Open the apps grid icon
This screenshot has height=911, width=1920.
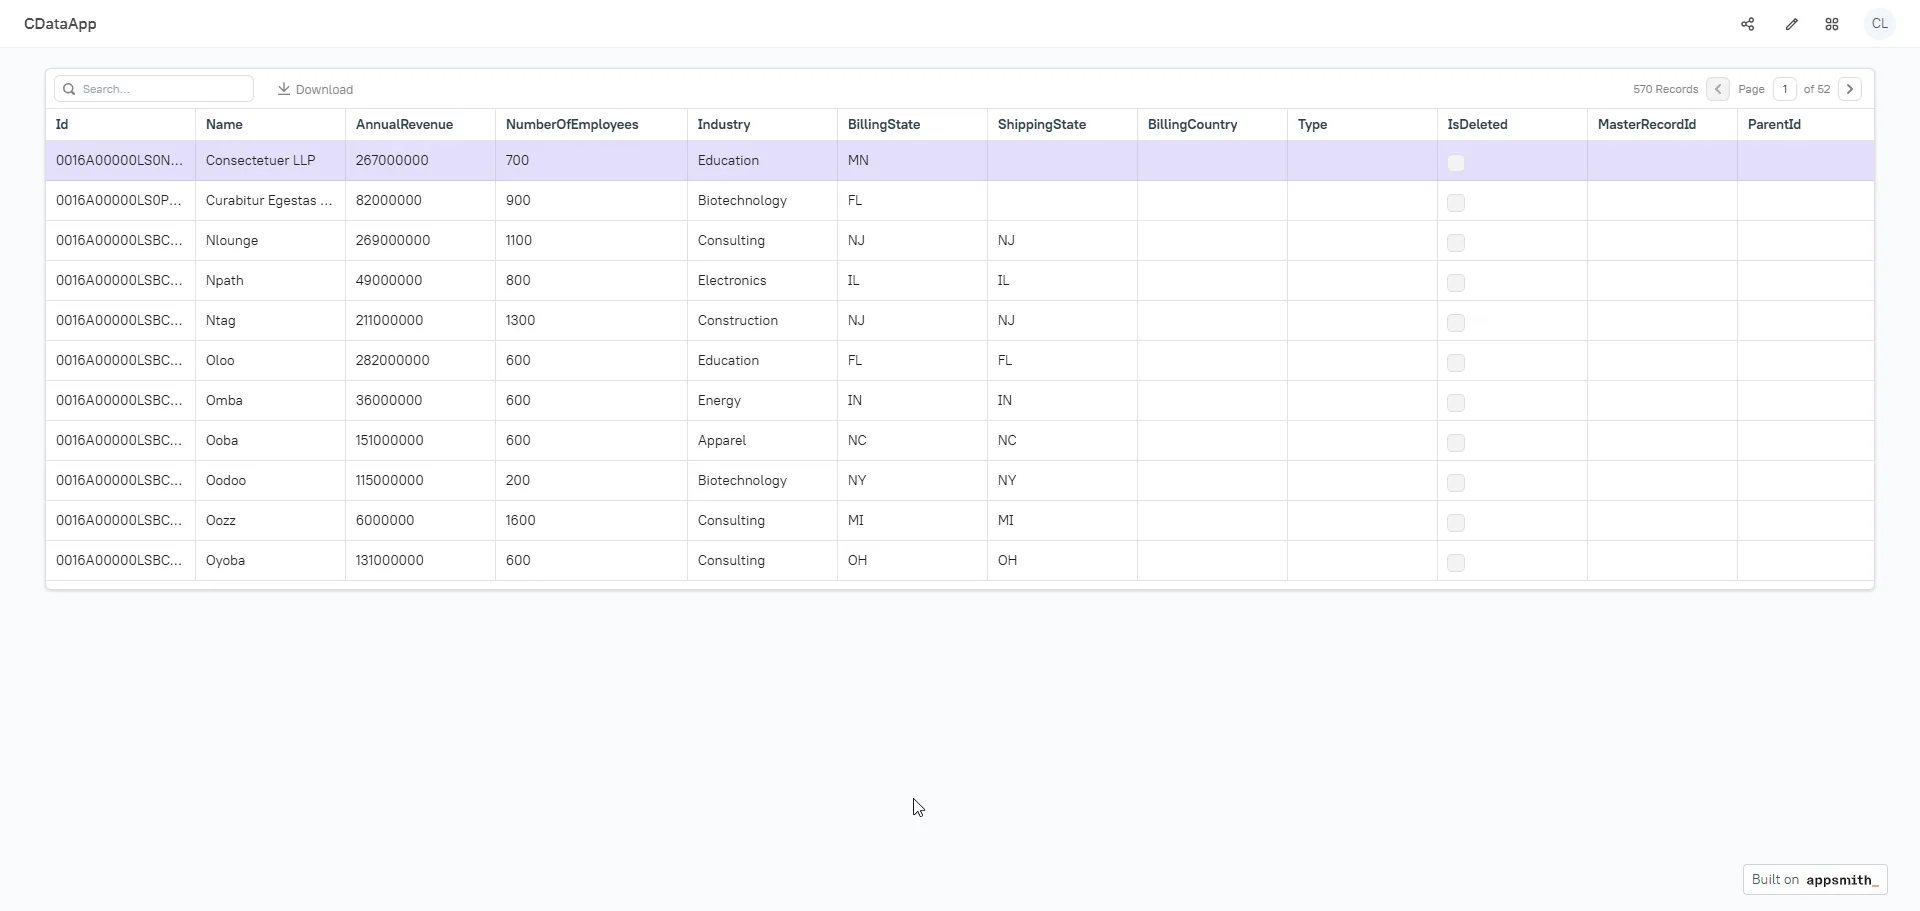pos(1832,24)
